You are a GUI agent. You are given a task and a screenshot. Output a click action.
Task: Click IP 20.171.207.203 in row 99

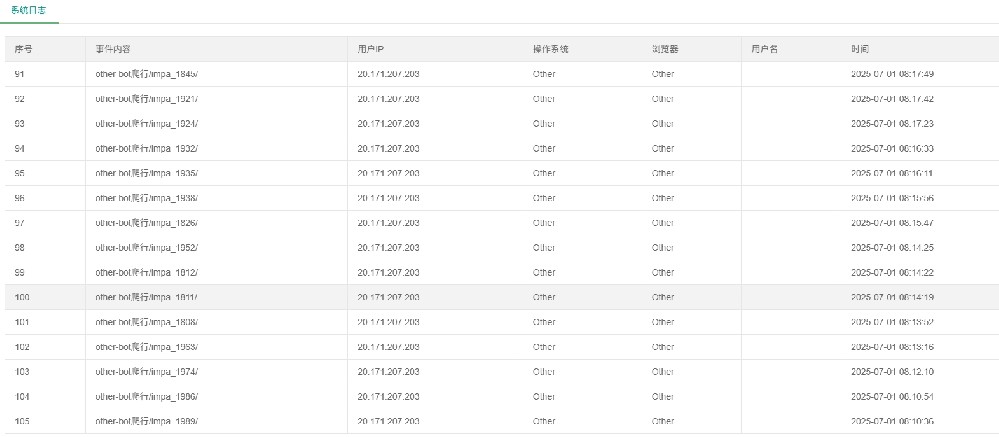pos(389,273)
